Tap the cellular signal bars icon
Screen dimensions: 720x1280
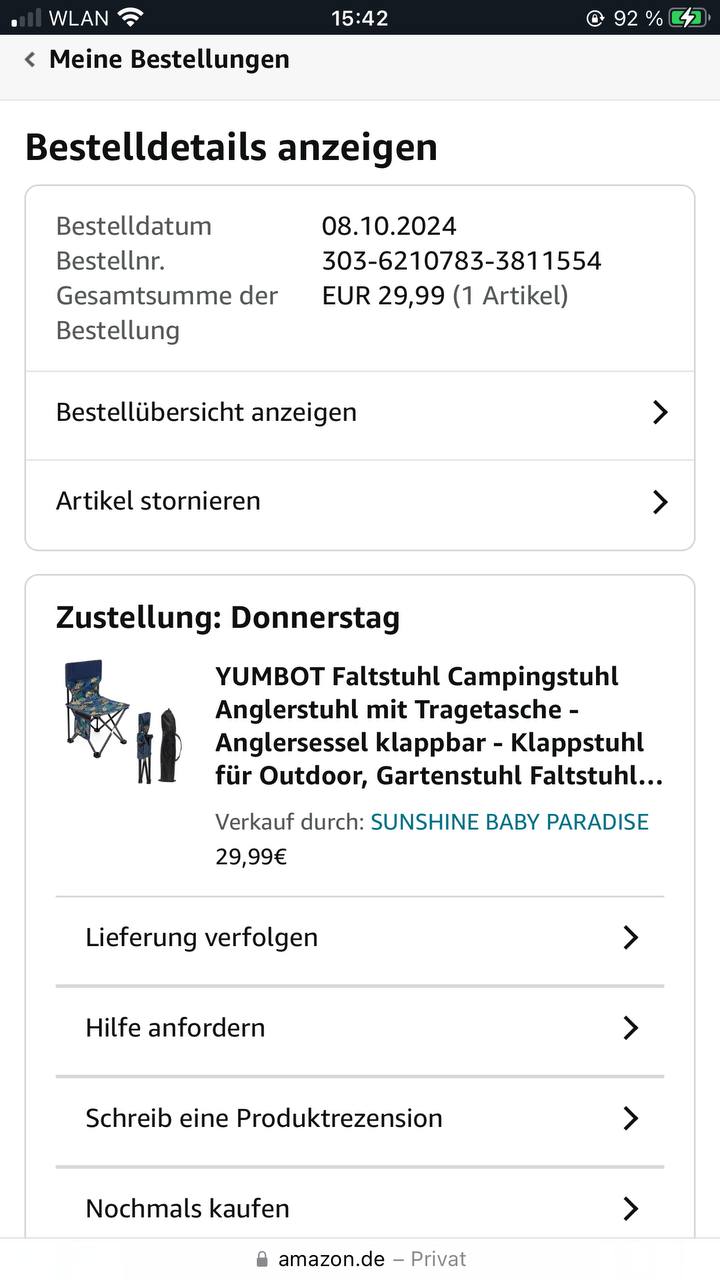point(26,17)
